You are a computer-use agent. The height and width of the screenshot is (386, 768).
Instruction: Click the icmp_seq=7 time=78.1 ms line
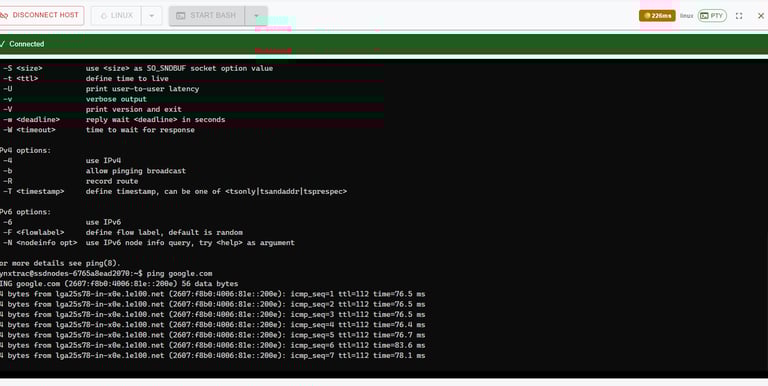click(213, 356)
